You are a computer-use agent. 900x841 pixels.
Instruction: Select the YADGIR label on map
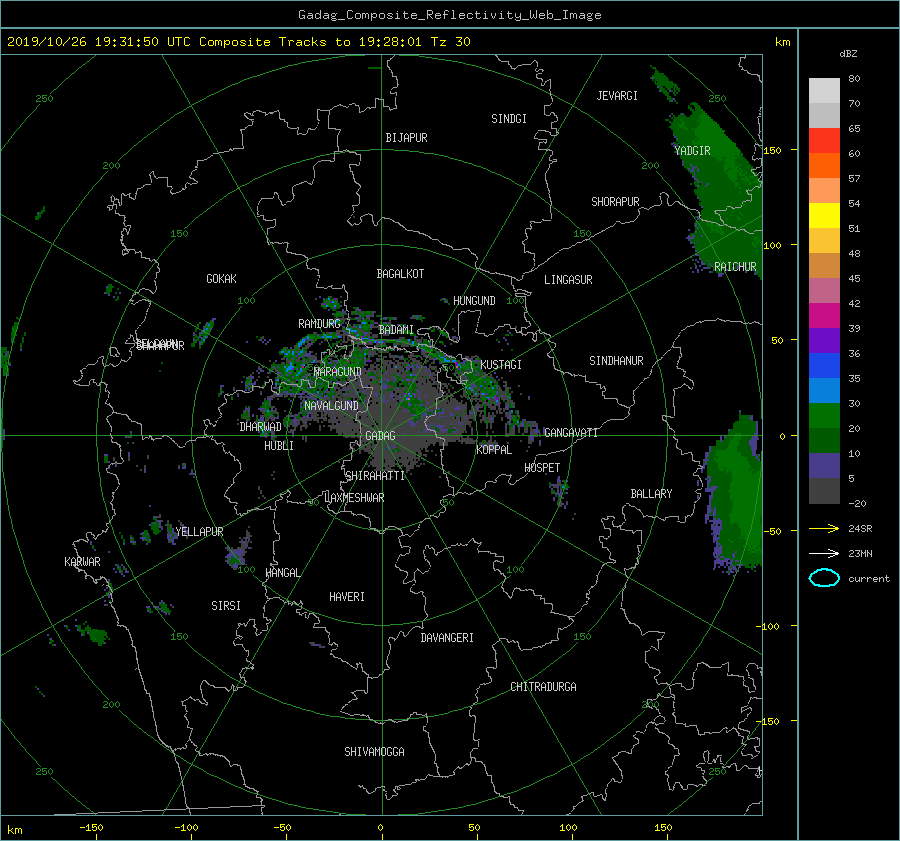(692, 150)
